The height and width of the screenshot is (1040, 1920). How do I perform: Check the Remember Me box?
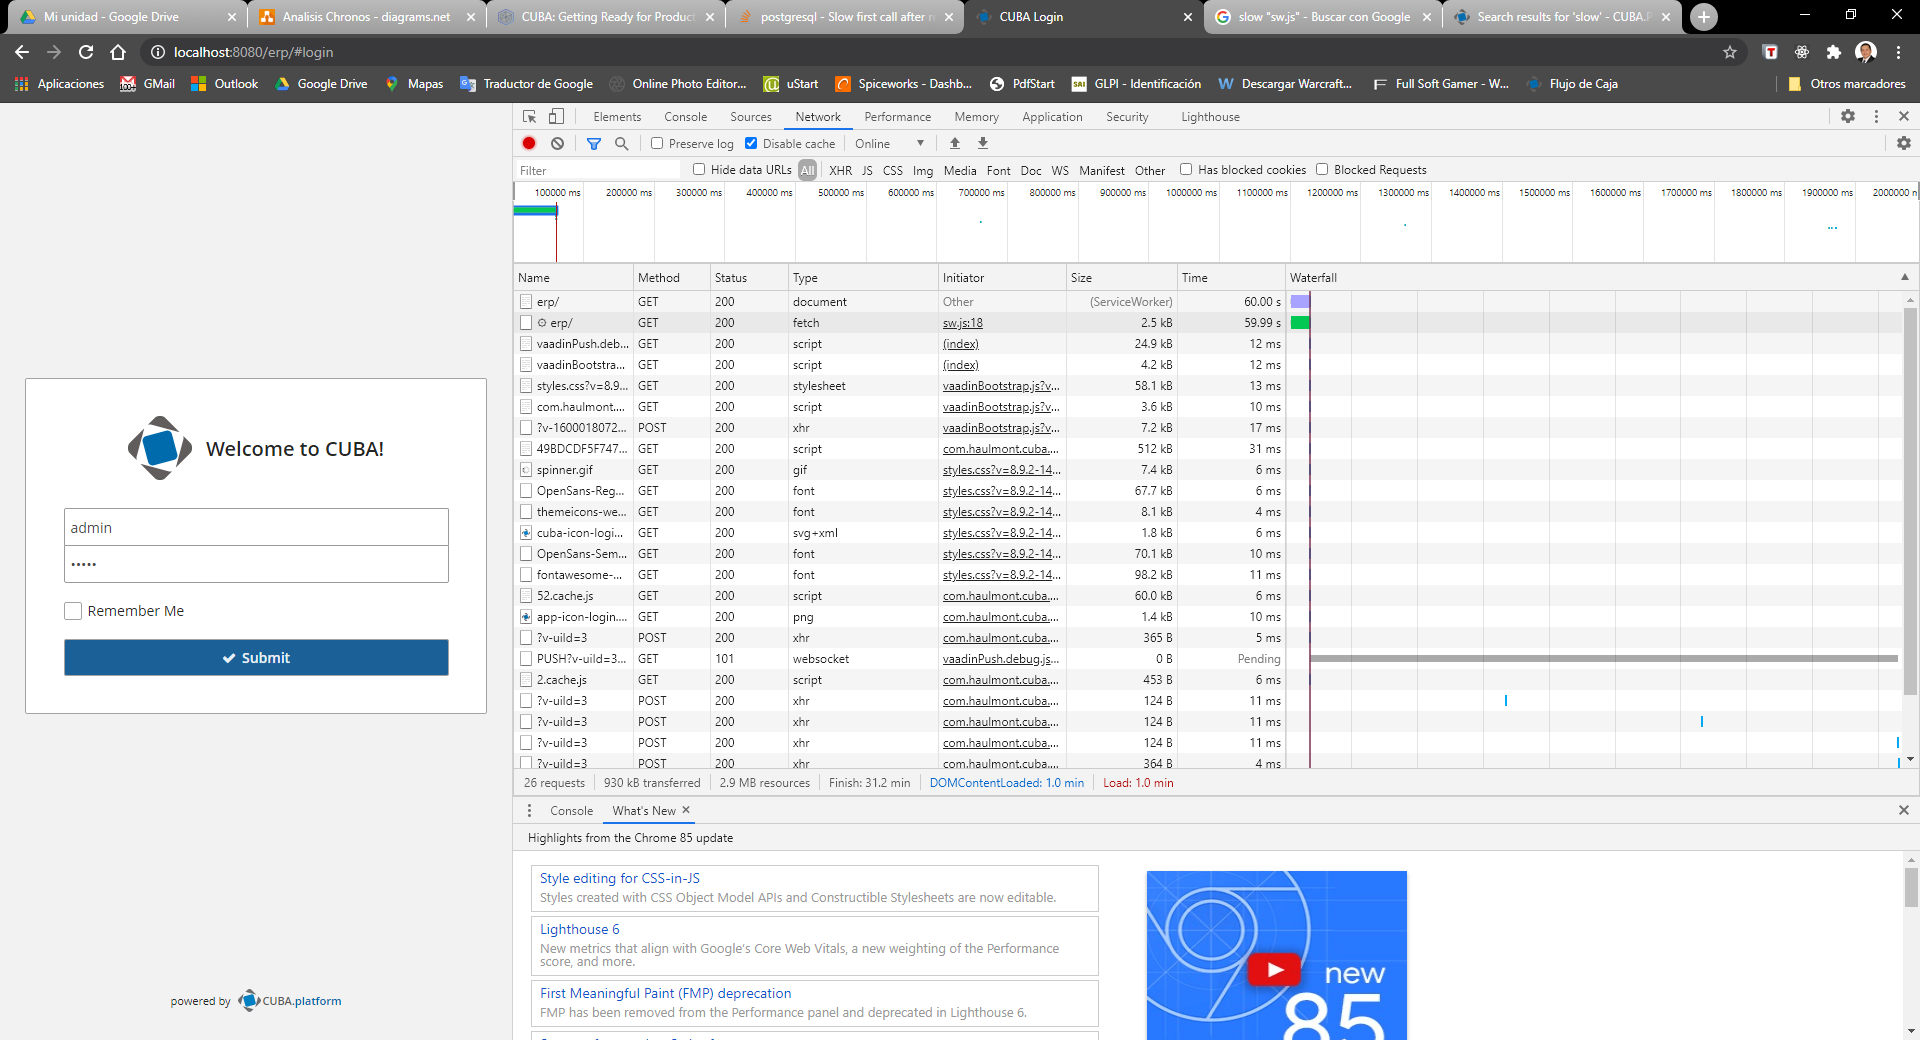[x=73, y=611]
